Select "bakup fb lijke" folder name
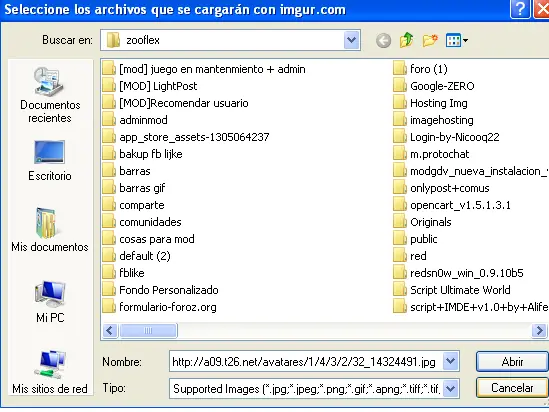 (x=151, y=154)
